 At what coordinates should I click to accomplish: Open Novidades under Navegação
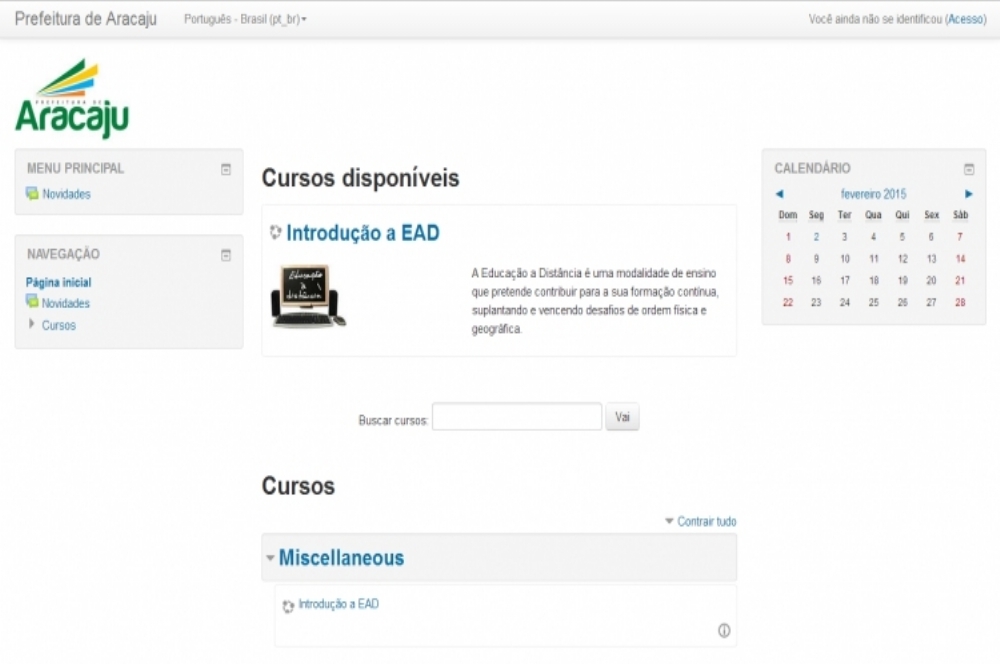coord(66,303)
